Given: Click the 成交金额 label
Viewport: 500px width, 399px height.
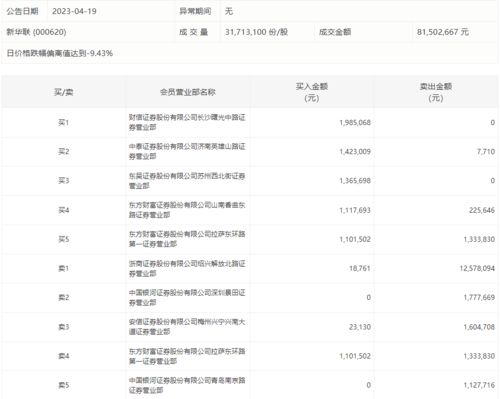Looking at the screenshot, I should pyautogui.click(x=335, y=32).
